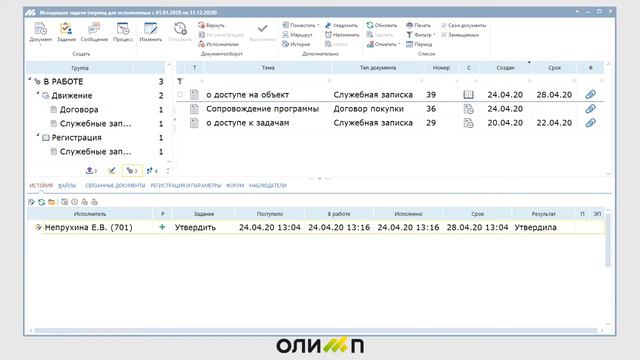Click document icon of 'Сопровождение программы' row
The height and width of the screenshot is (360, 640).
click(x=194, y=109)
